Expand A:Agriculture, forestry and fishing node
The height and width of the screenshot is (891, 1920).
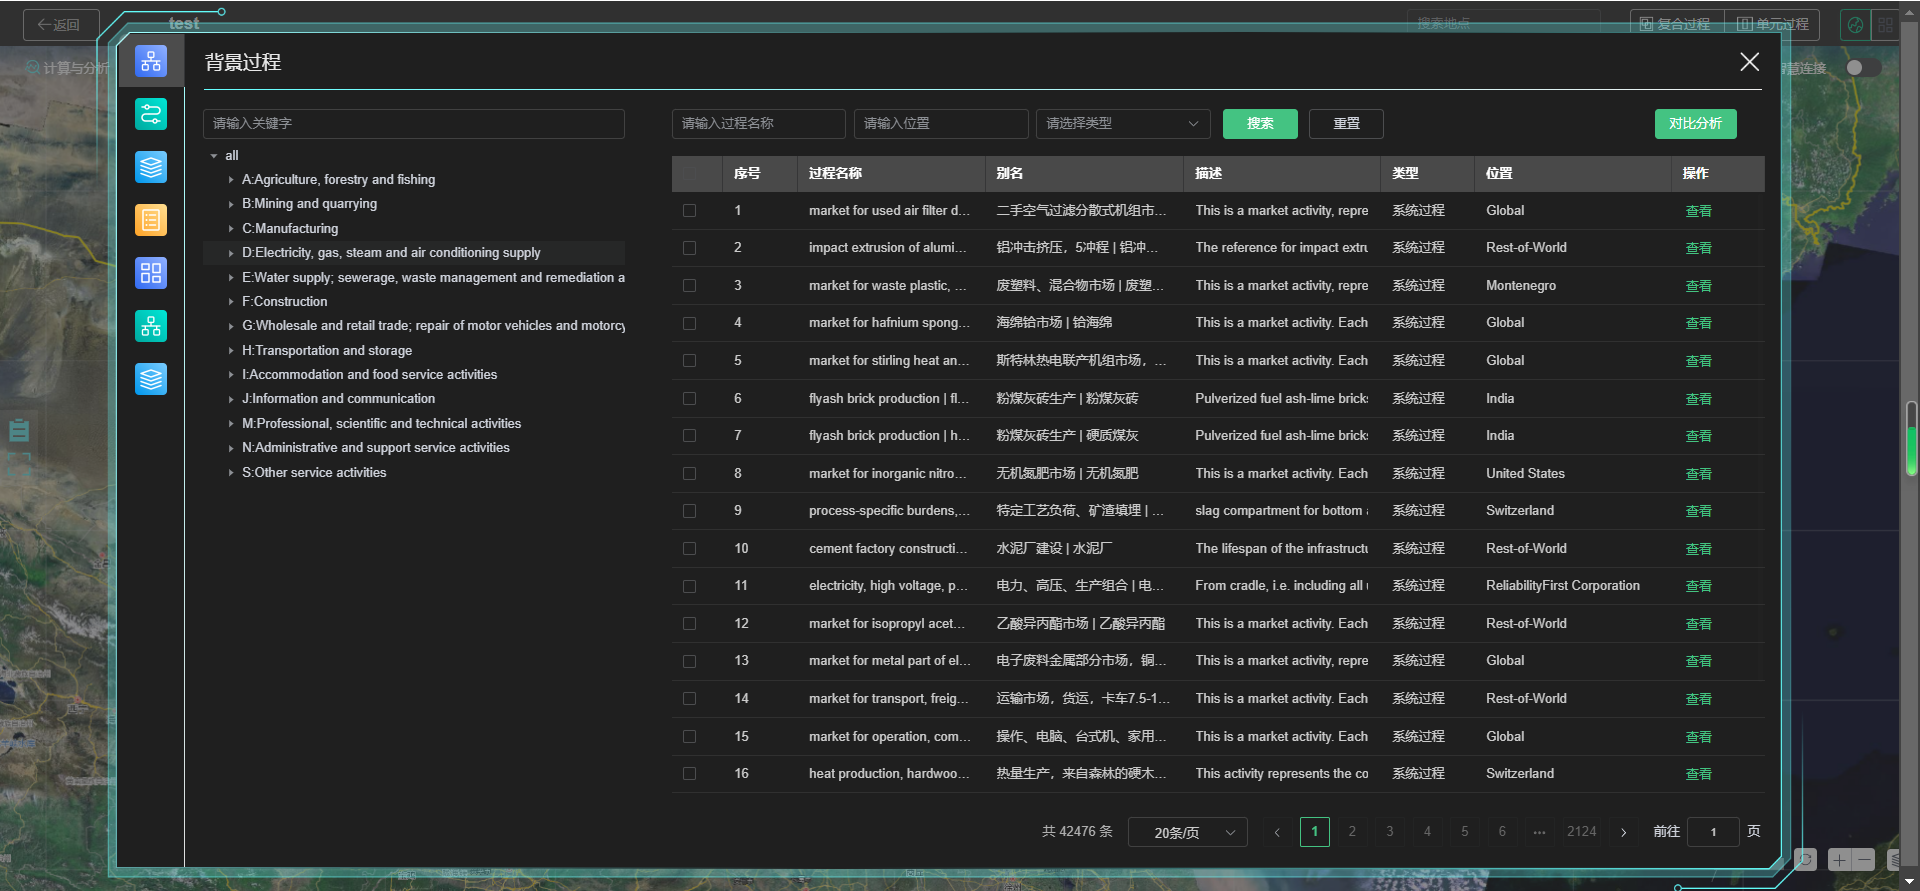pos(231,180)
